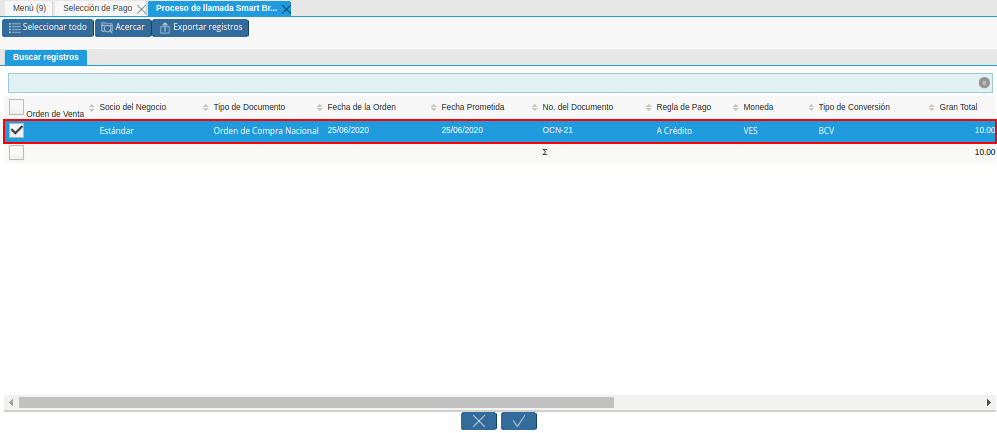This screenshot has height=433, width=997.
Task: Close the Selección de Pago tab
Action: 141,10
